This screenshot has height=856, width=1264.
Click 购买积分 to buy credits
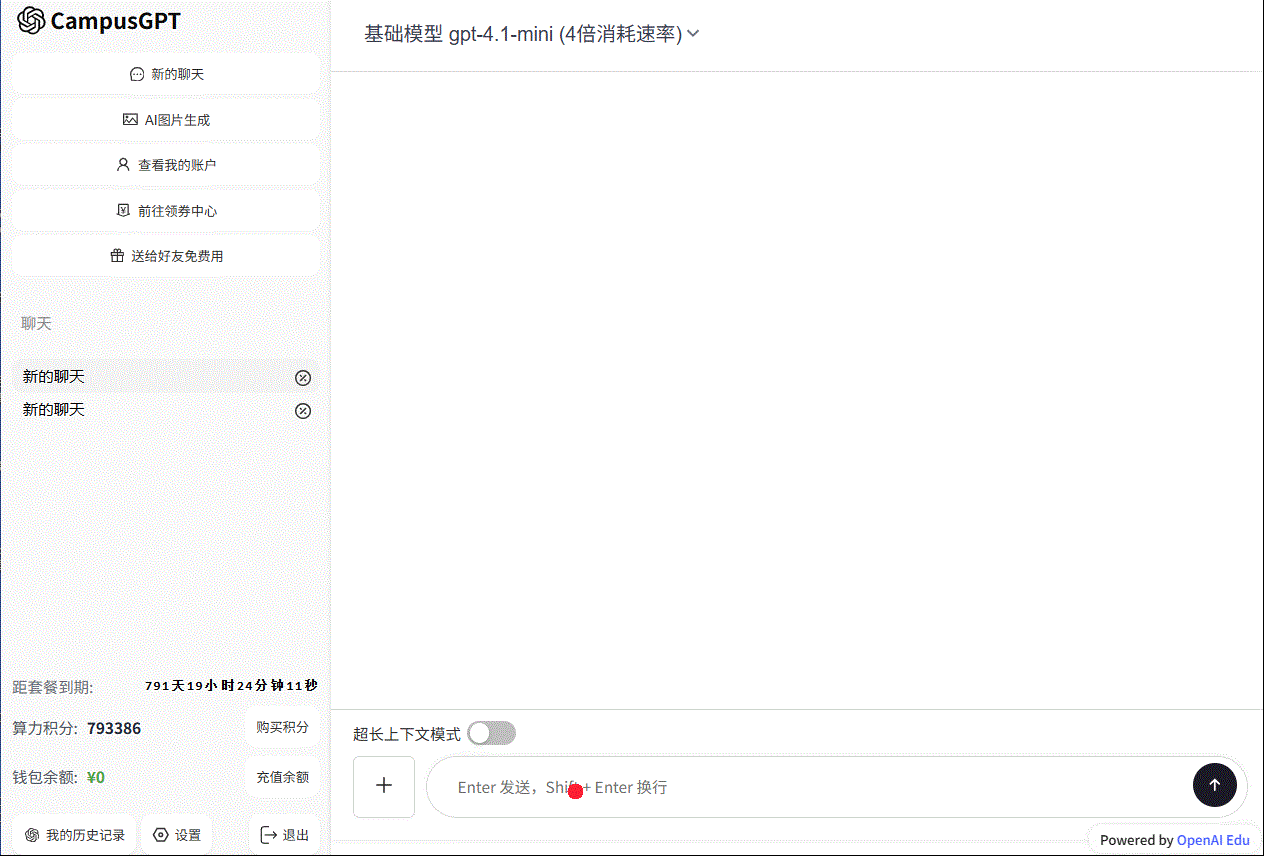[x=282, y=728]
